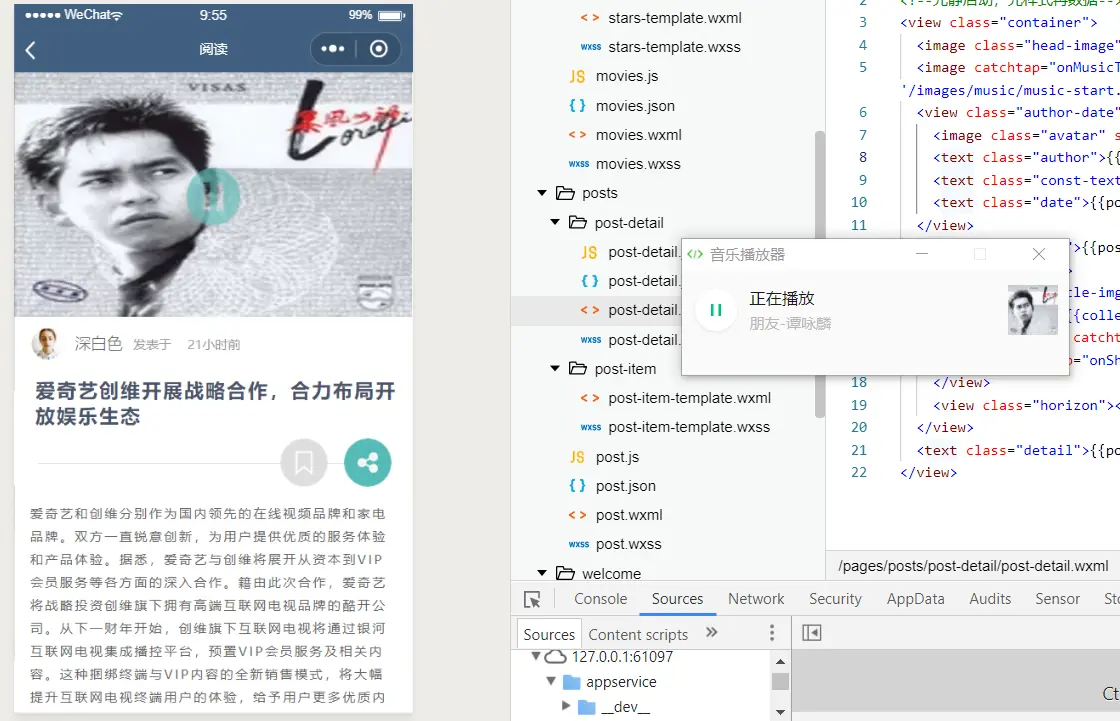Select the Content scripts sub-tab

click(638, 635)
